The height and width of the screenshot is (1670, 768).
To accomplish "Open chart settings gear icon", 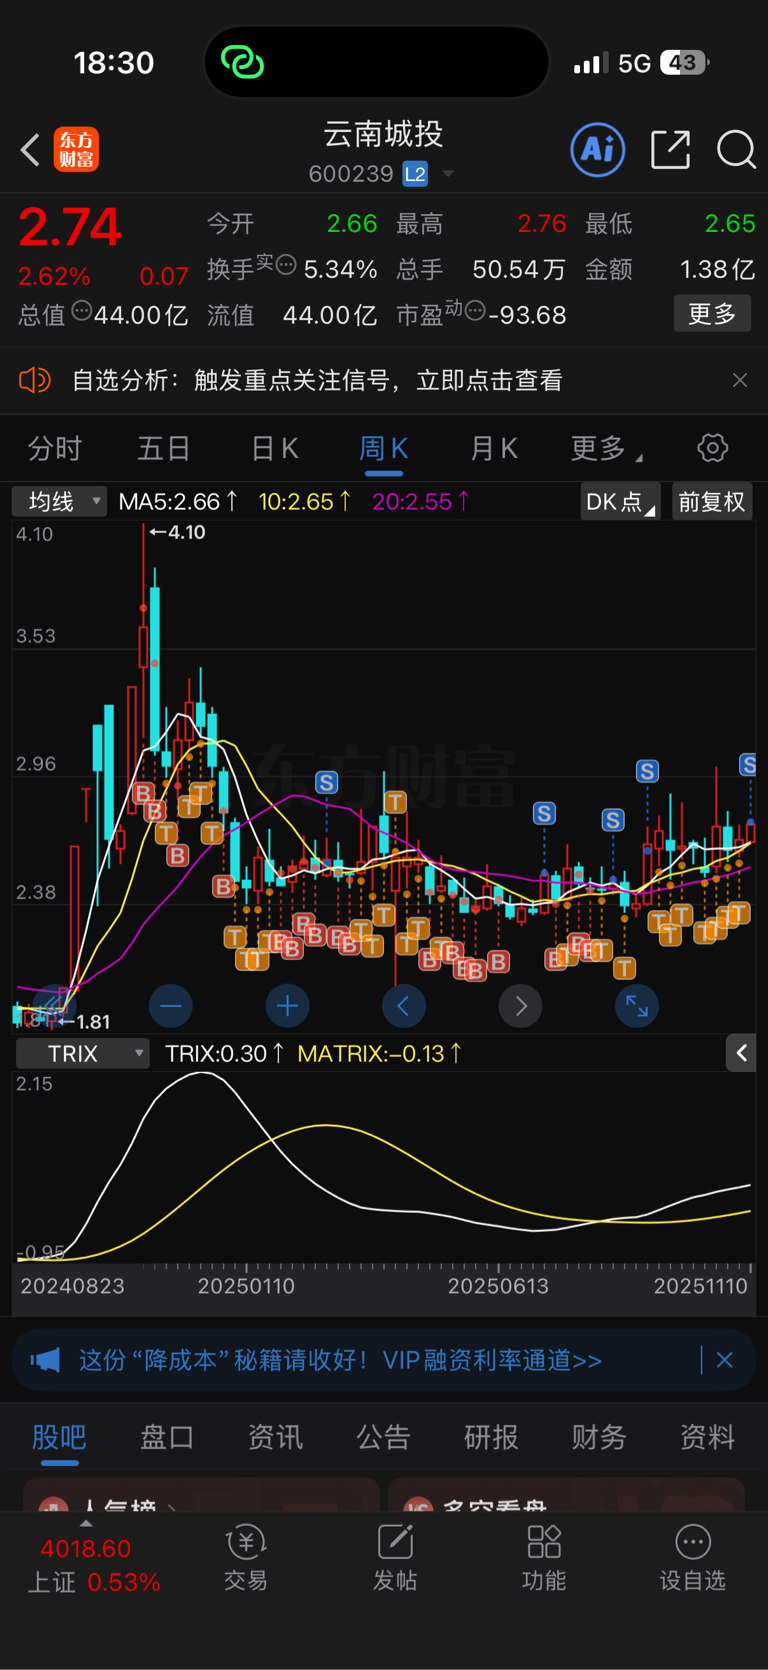I will pyautogui.click(x=713, y=448).
